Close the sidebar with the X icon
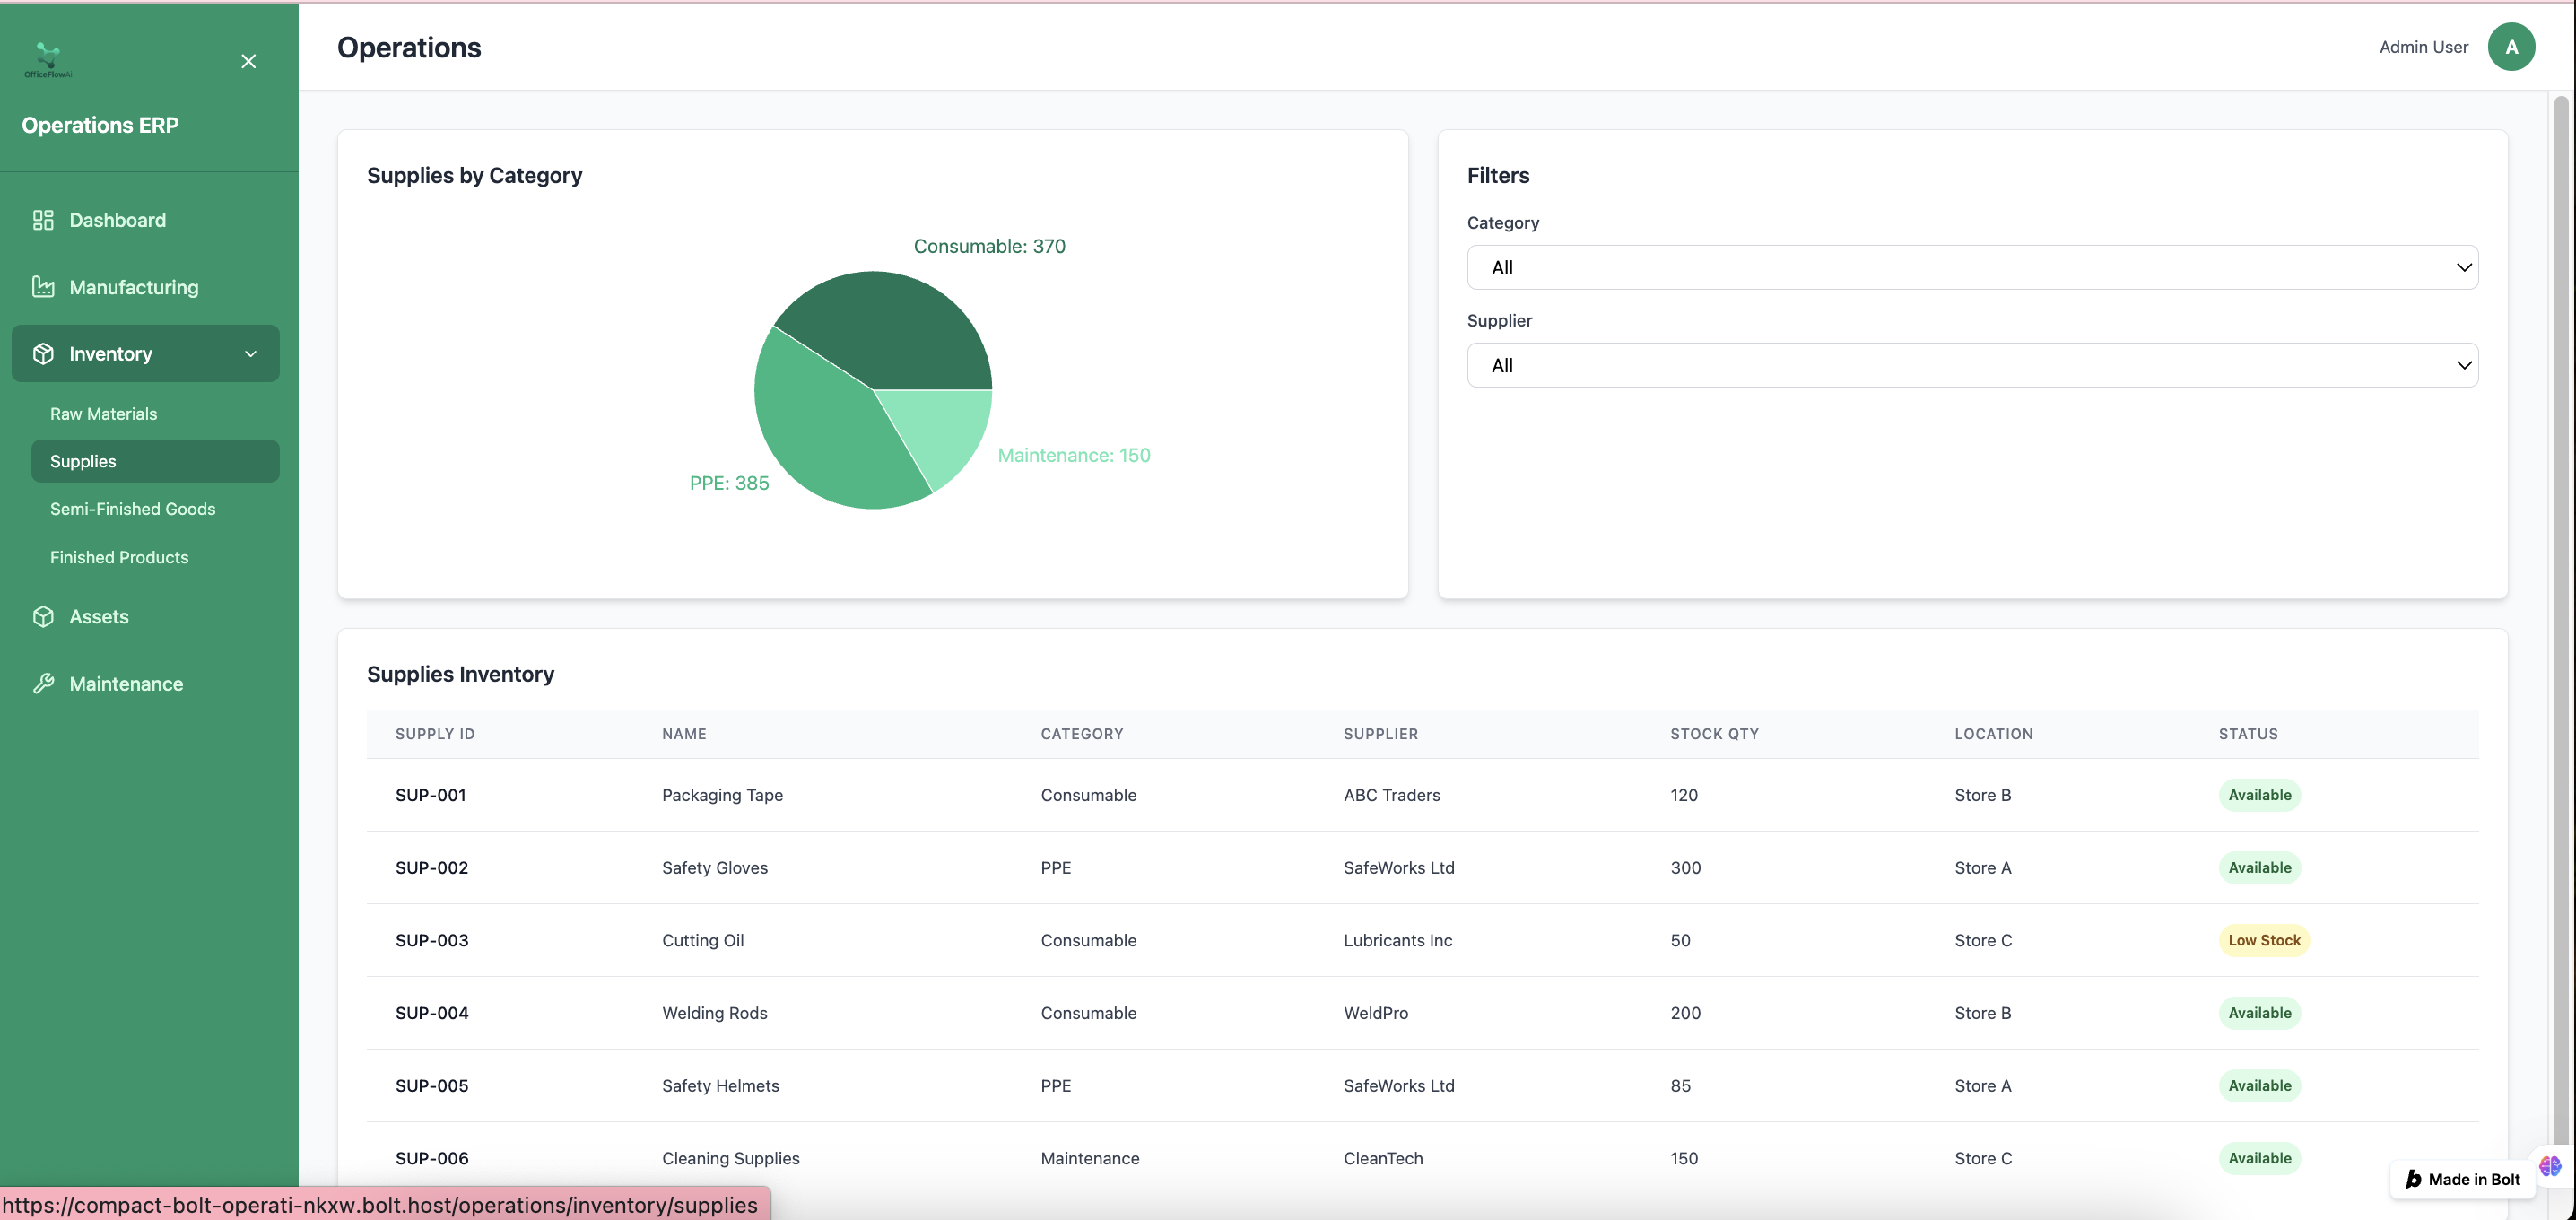 [x=249, y=62]
